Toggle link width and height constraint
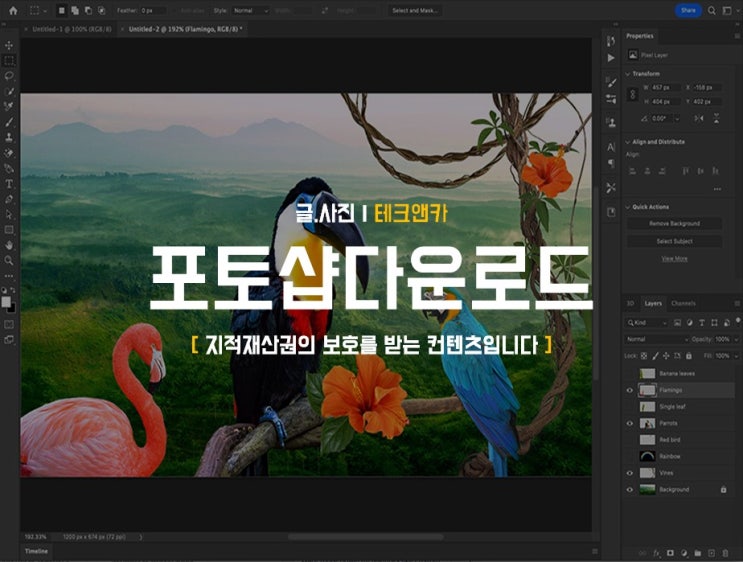This screenshot has width=743, height=562. [x=632, y=94]
